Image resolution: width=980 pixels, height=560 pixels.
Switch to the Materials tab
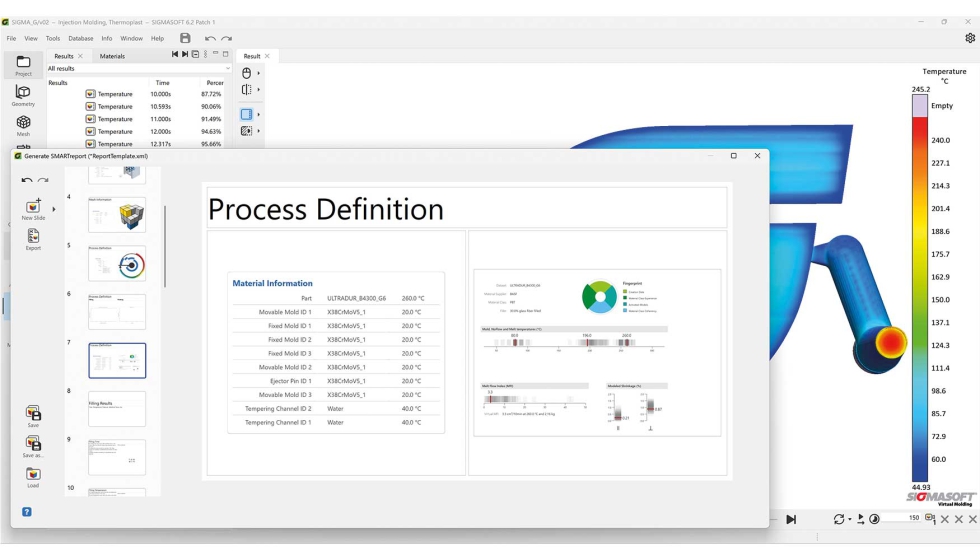pos(112,56)
